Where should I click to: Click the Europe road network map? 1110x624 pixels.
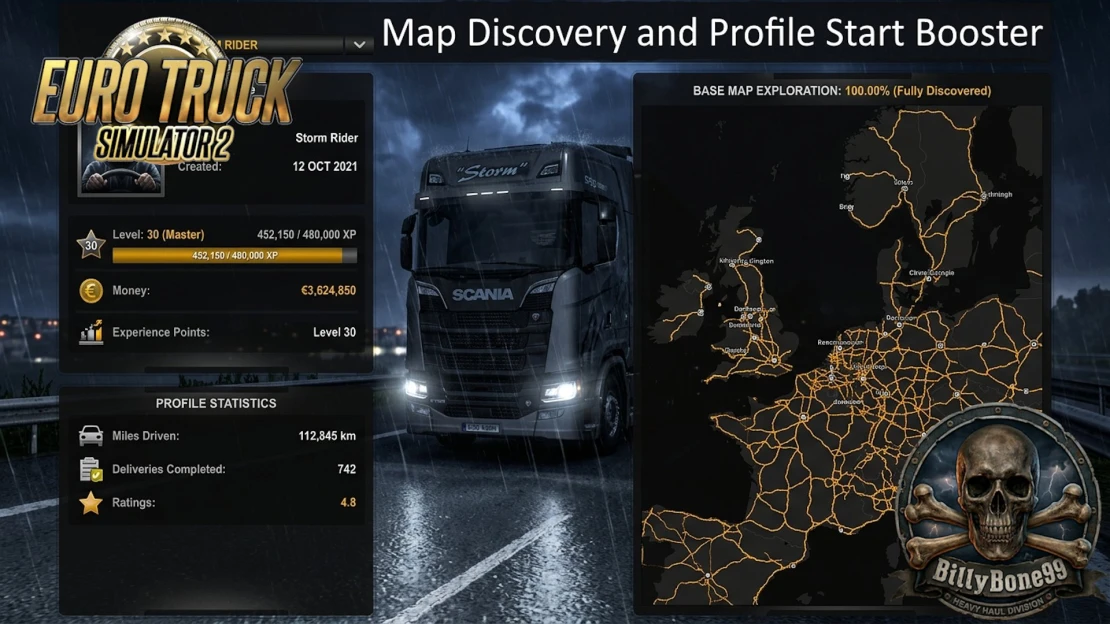pos(841,354)
